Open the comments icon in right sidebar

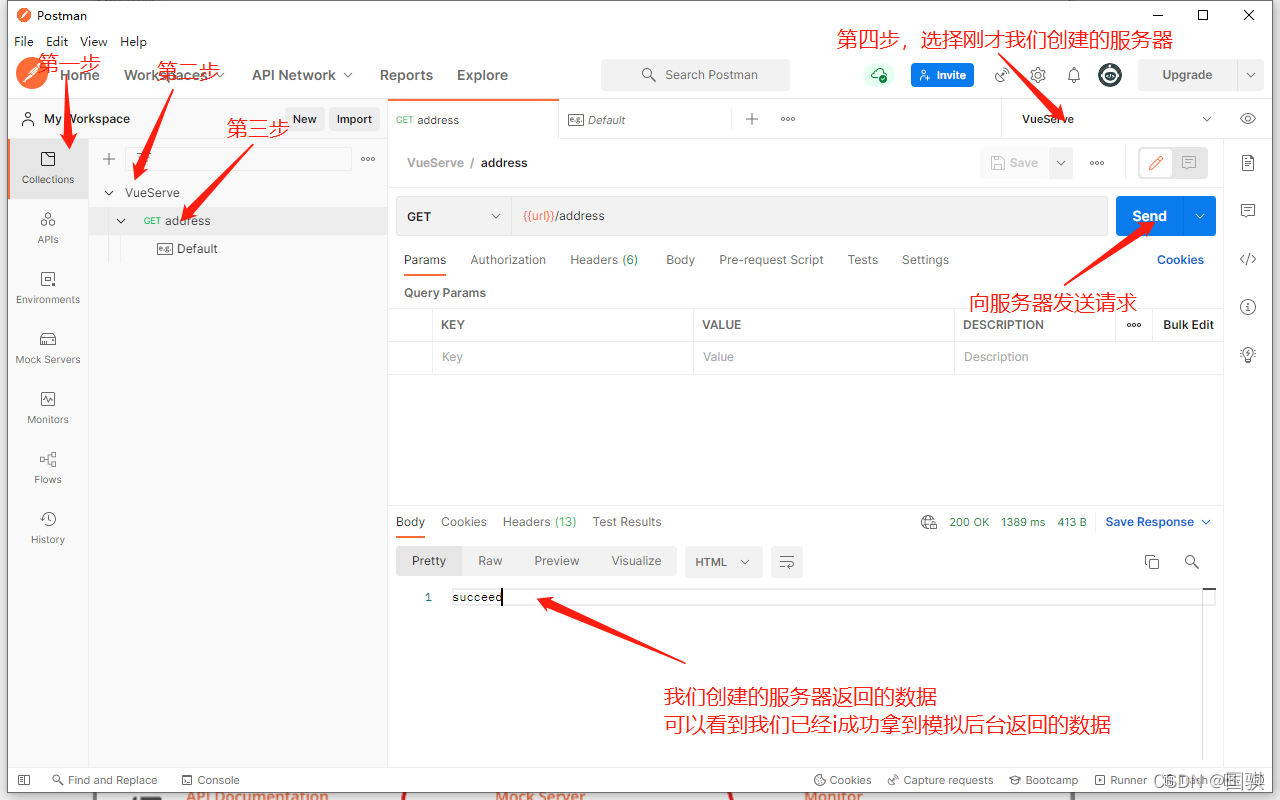pyautogui.click(x=1248, y=211)
